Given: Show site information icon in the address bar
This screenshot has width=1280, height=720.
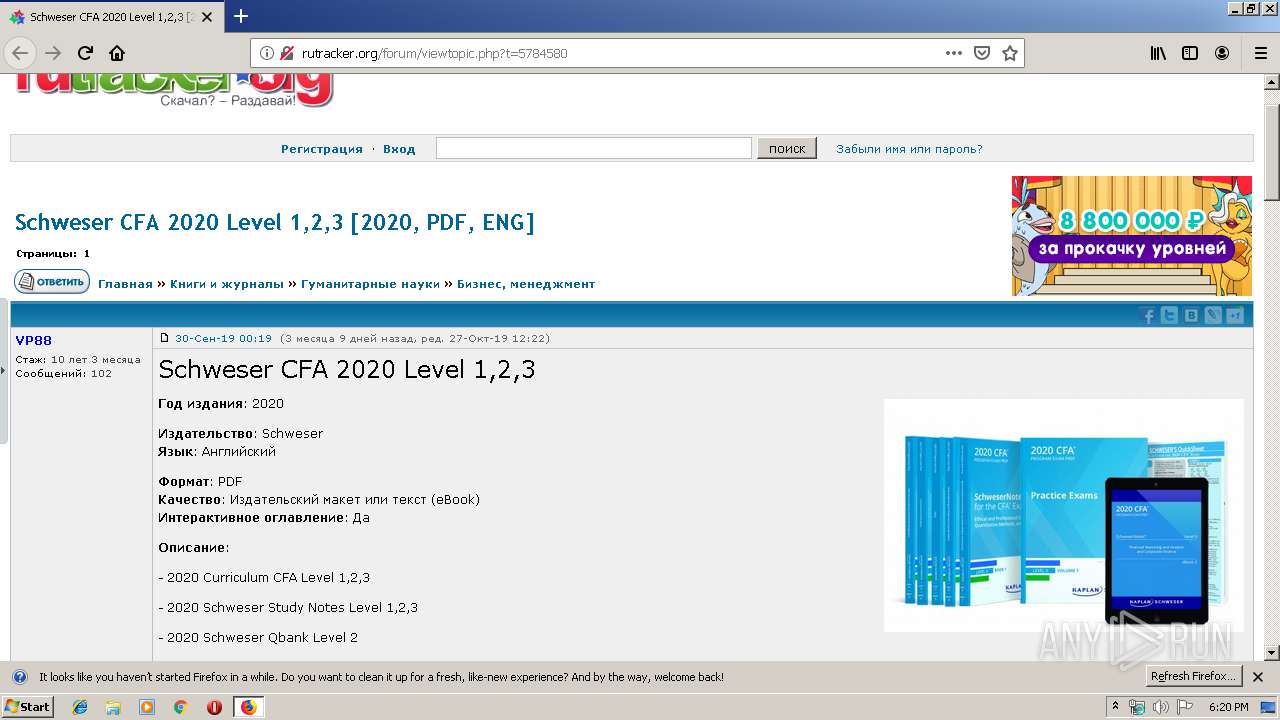Looking at the screenshot, I should [267, 53].
